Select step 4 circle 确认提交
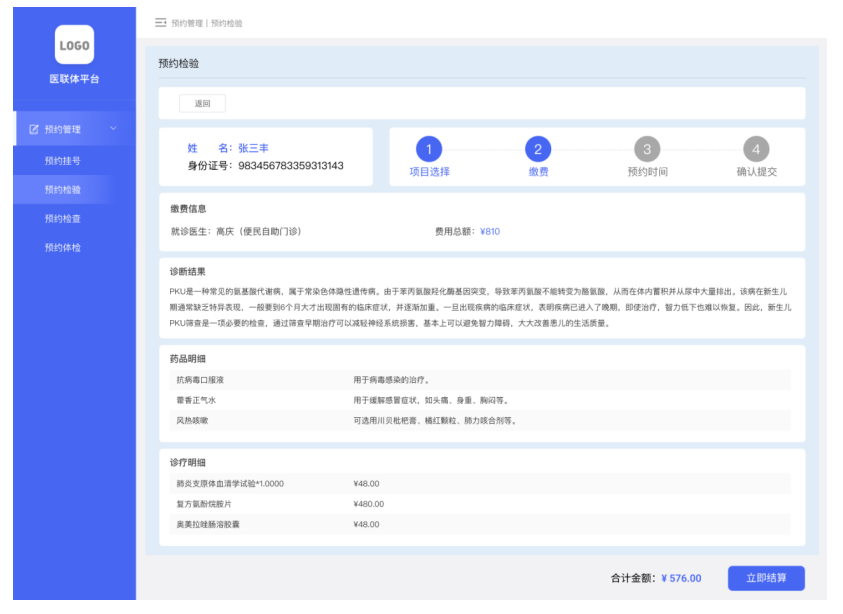This screenshot has width=843, height=614. point(756,150)
